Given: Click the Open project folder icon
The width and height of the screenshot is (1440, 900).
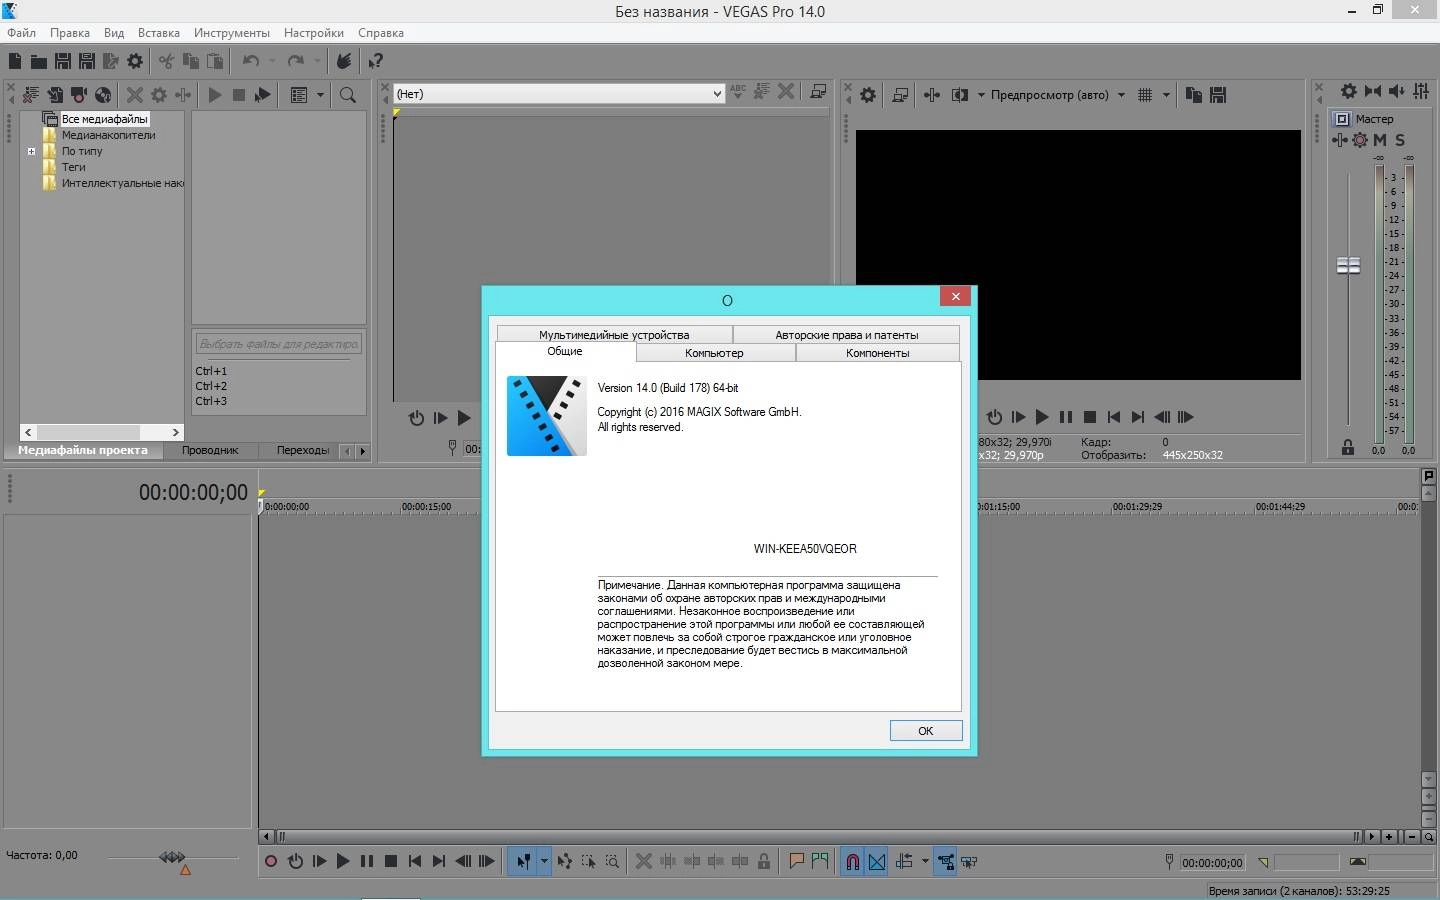Looking at the screenshot, I should click(38, 61).
